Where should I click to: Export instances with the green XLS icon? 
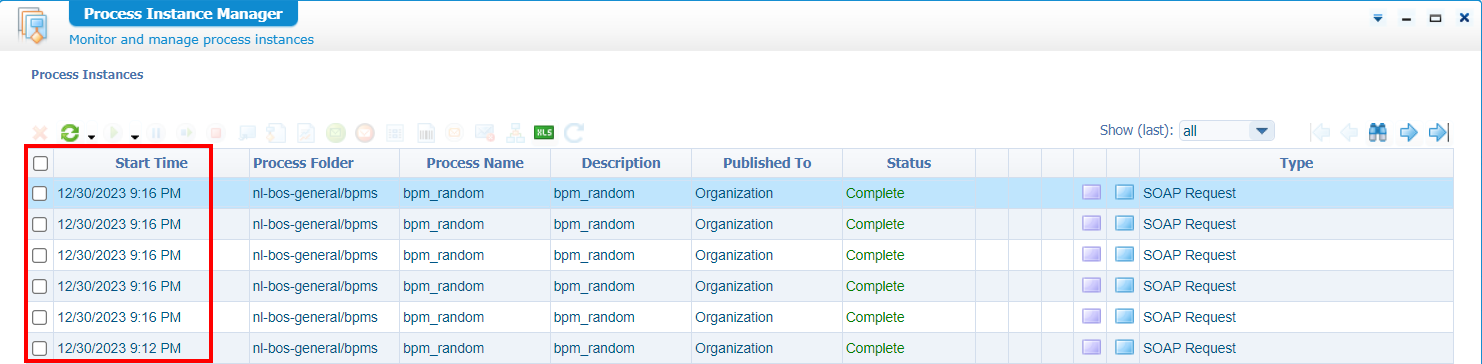tap(543, 132)
